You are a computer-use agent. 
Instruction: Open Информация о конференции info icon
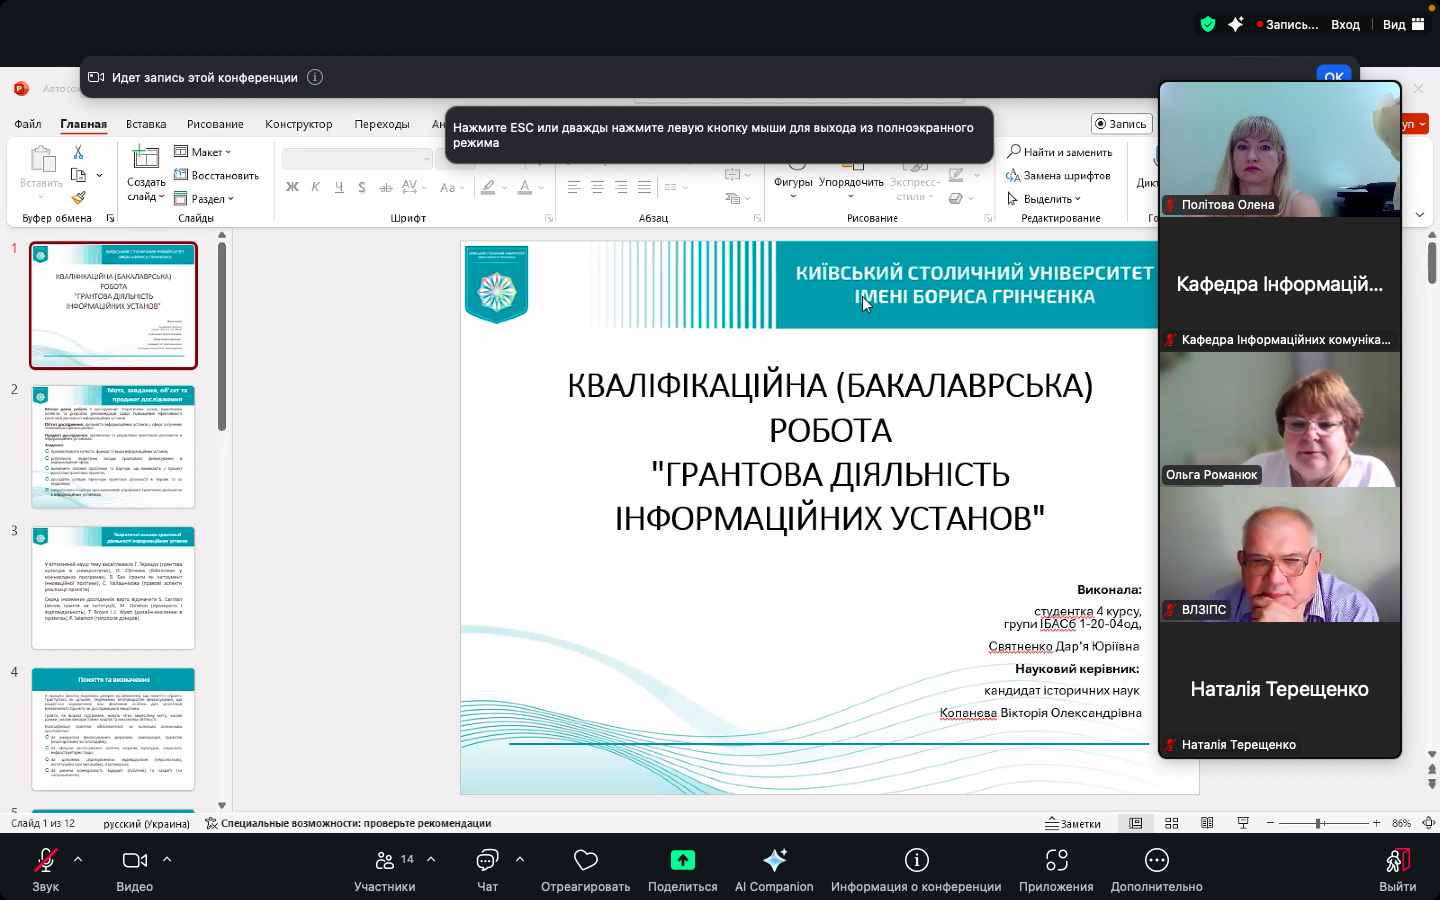coord(916,861)
